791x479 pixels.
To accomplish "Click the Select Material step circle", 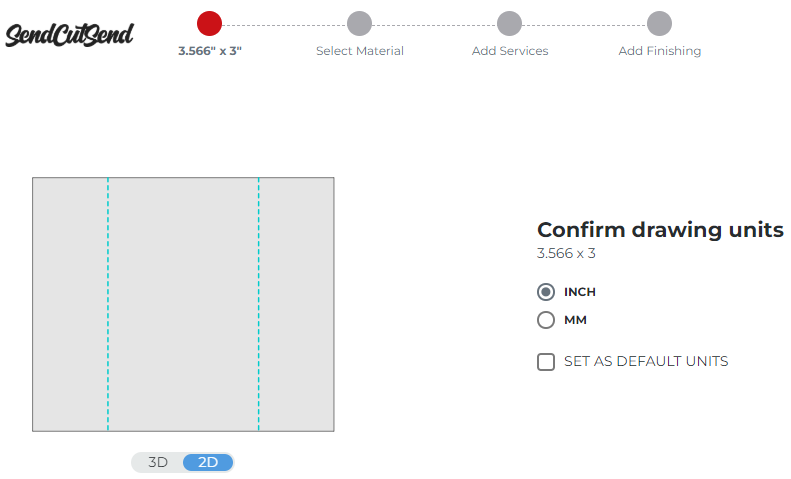I will coord(359,23).
